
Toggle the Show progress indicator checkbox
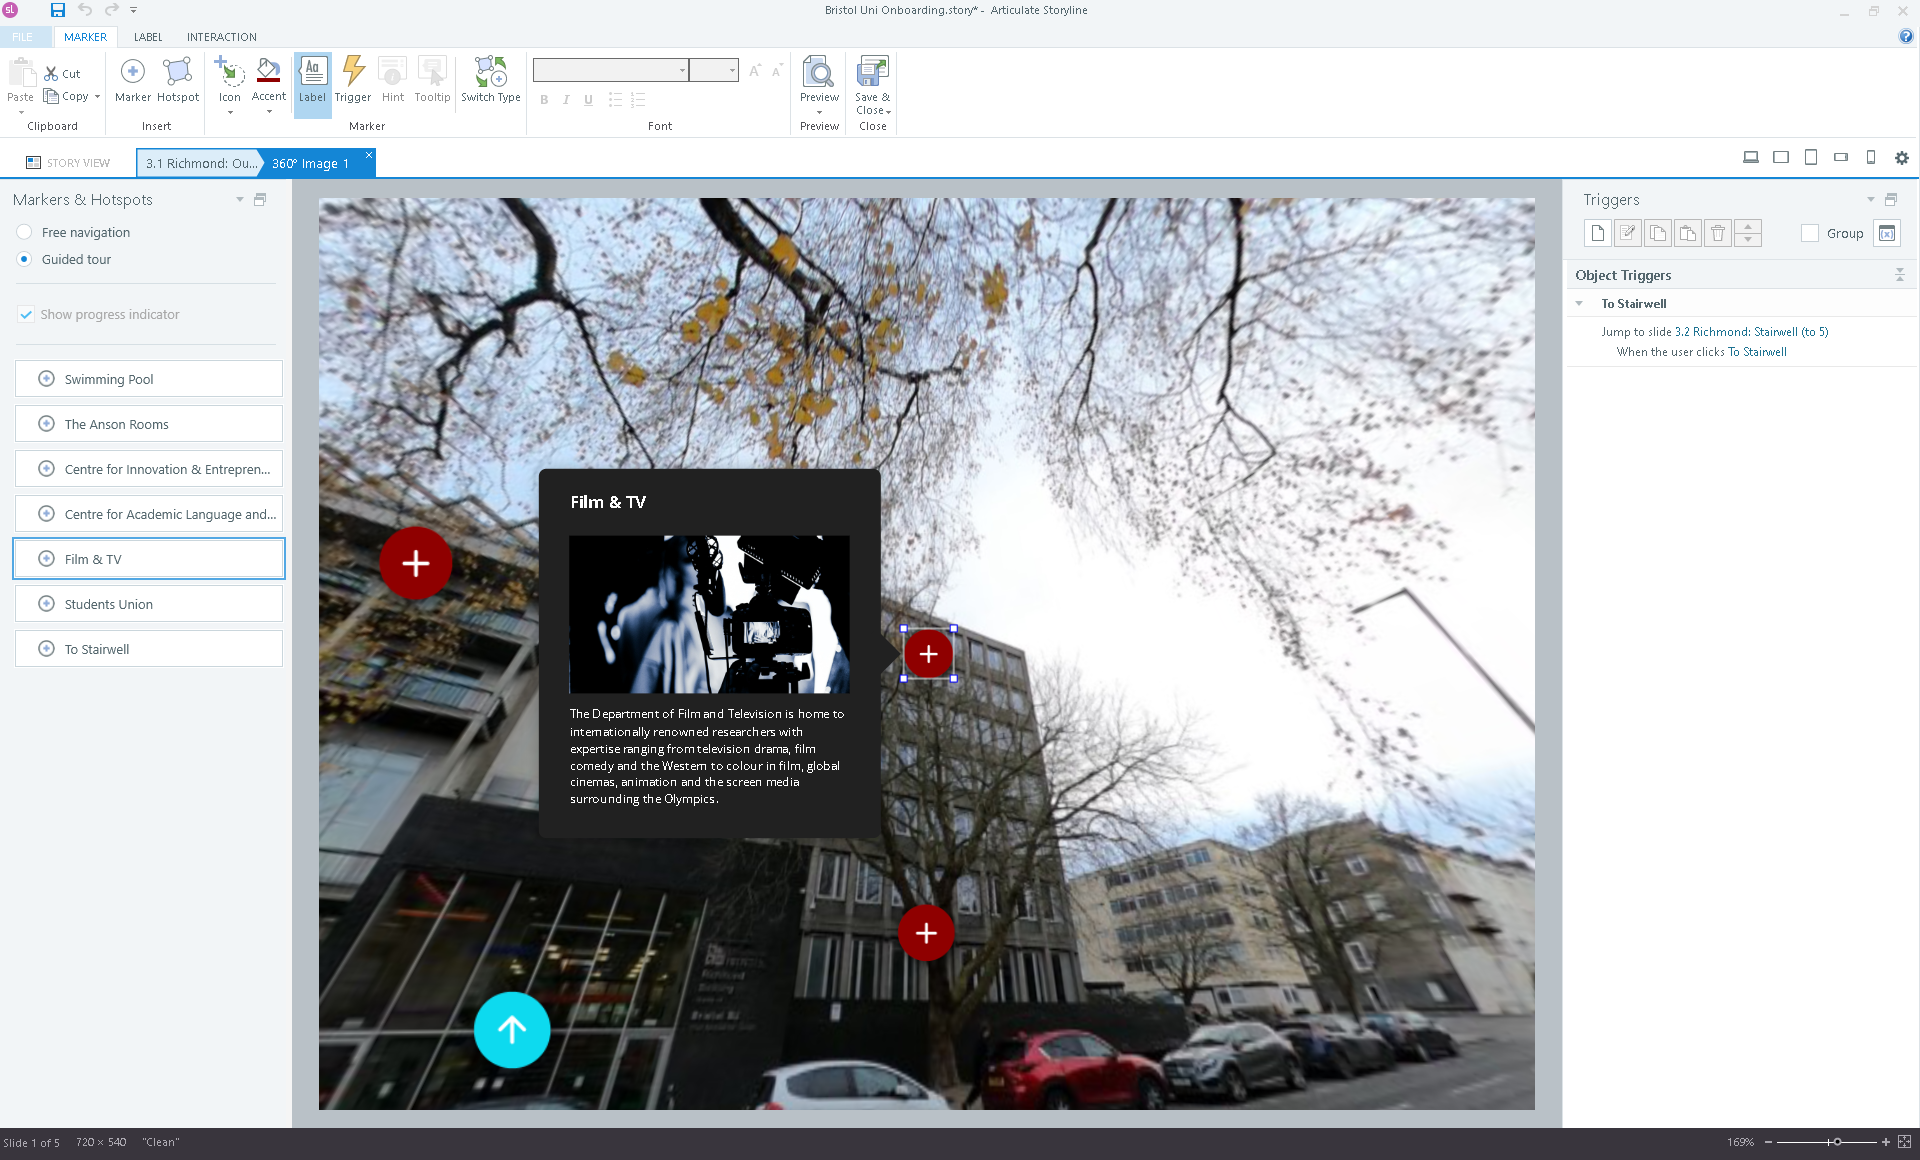coord(26,314)
